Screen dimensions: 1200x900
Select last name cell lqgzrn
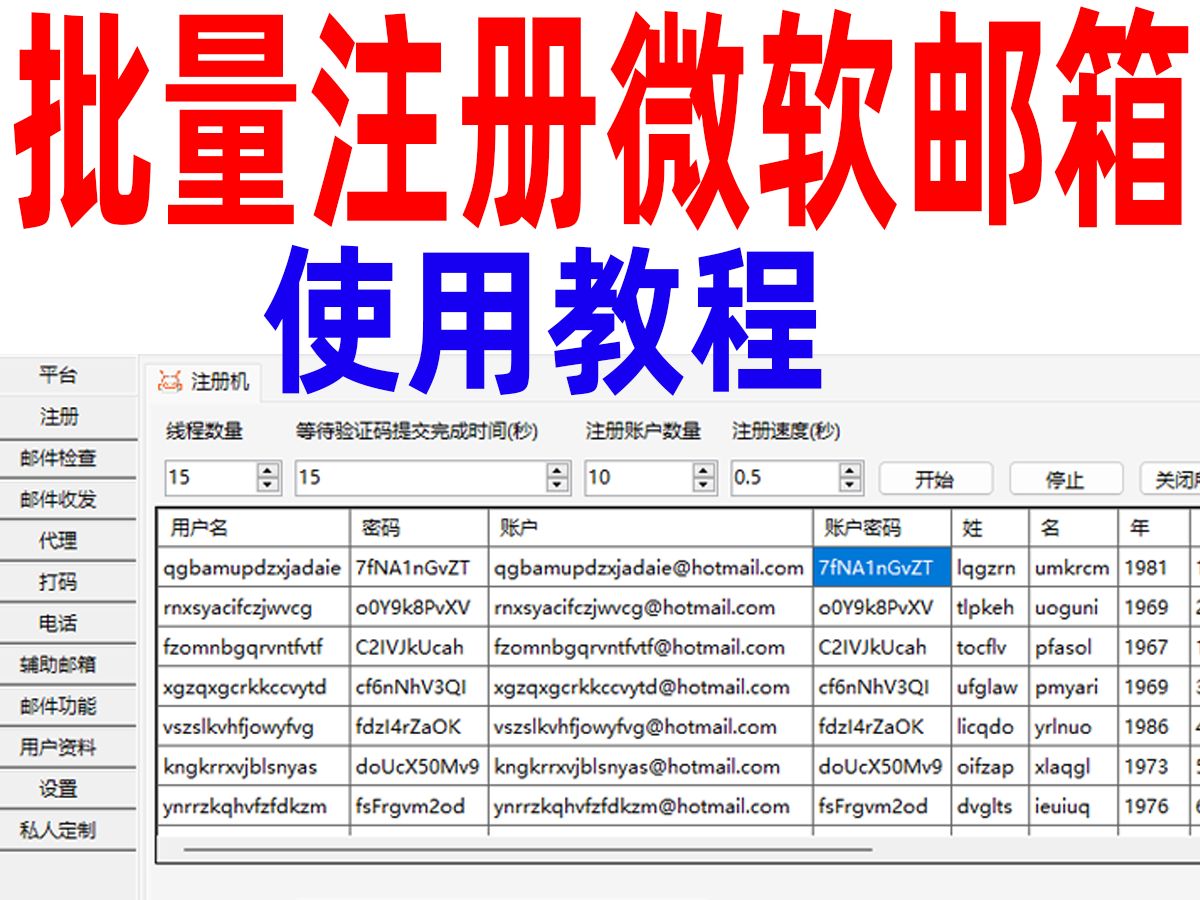point(990,567)
